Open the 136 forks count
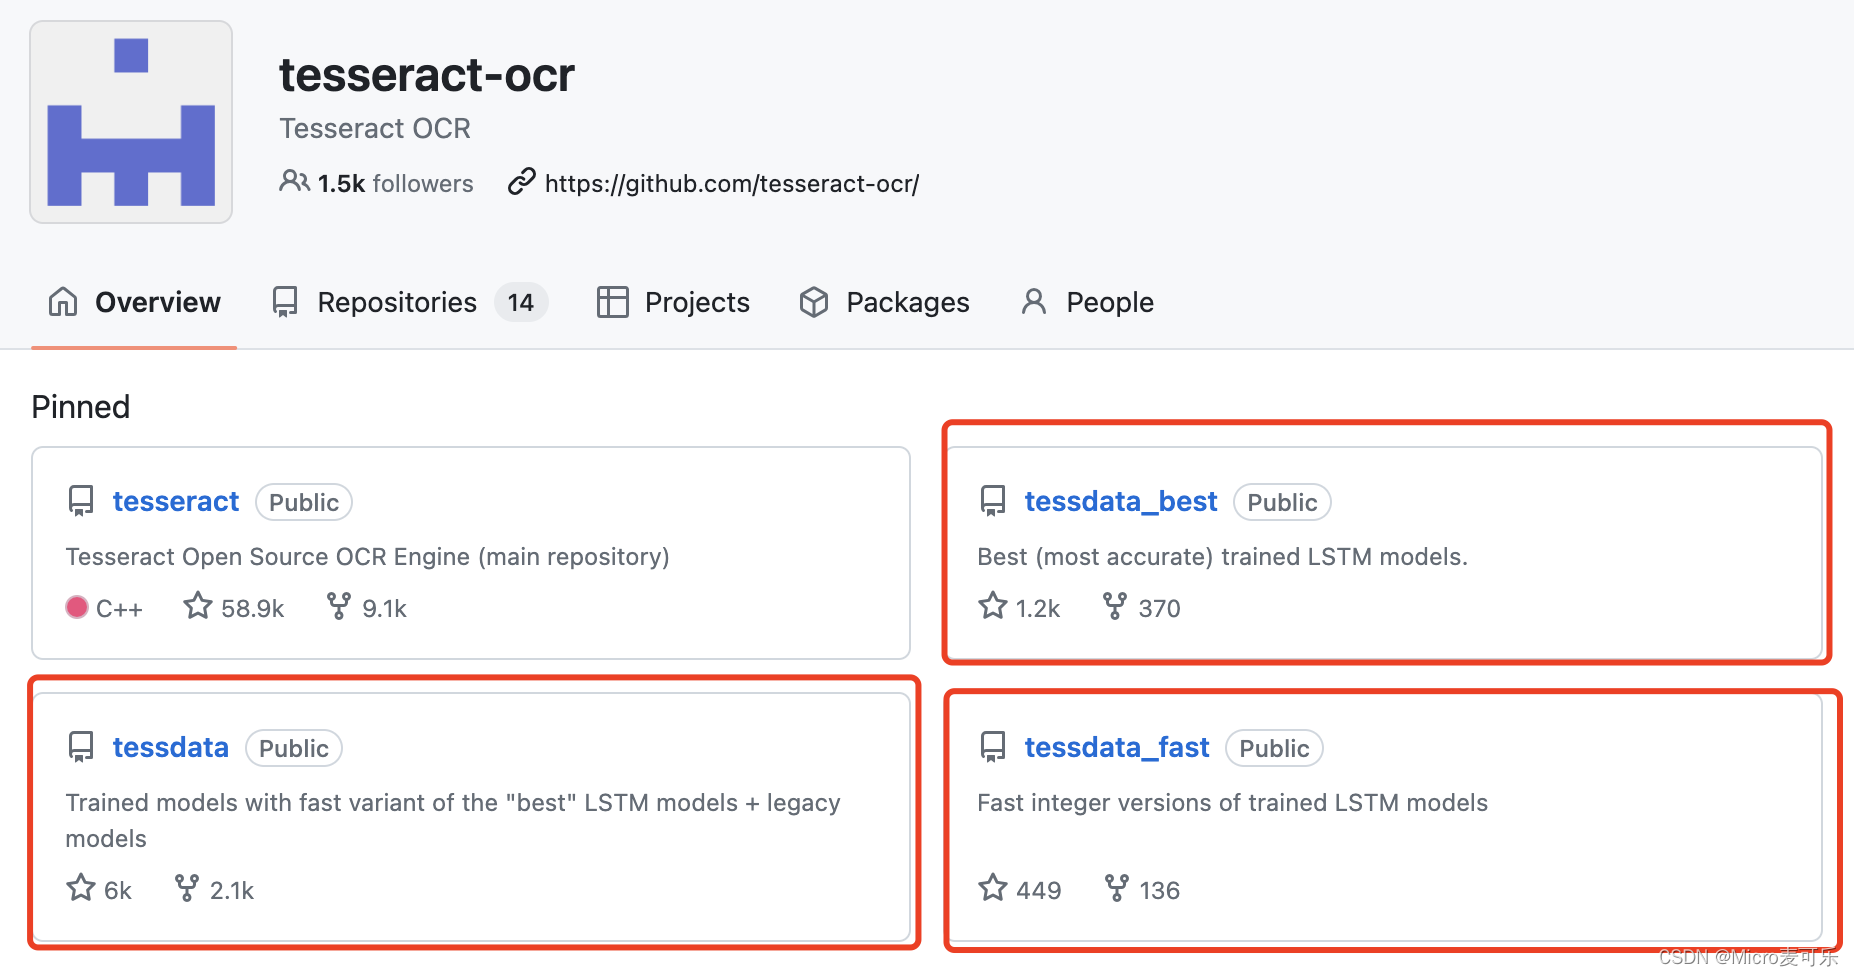Viewport: 1854px width, 976px height. tap(1160, 890)
